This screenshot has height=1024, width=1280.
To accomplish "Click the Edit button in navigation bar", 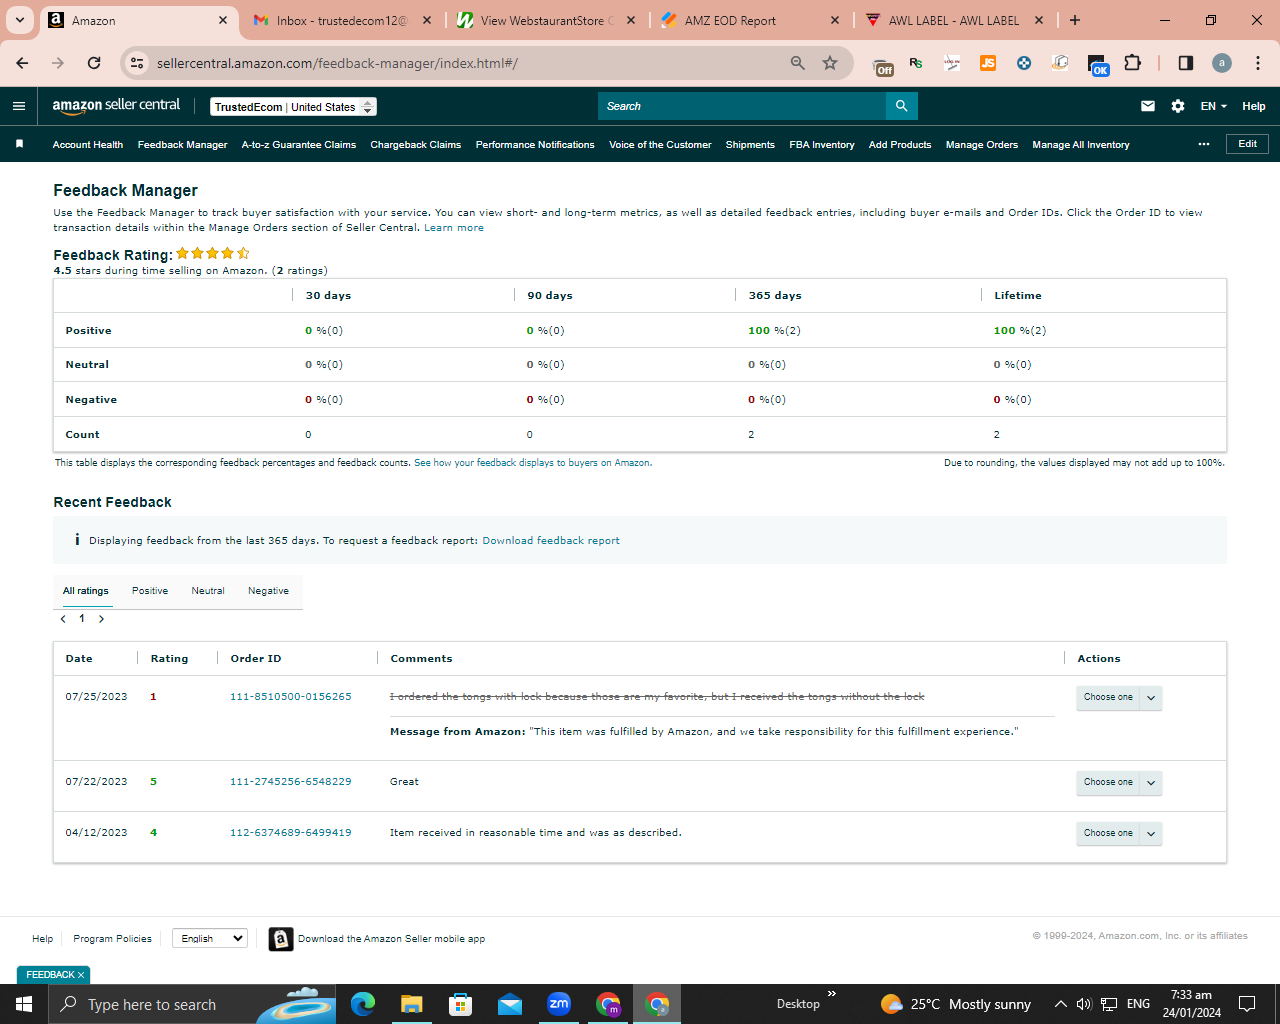I will click(1248, 144).
